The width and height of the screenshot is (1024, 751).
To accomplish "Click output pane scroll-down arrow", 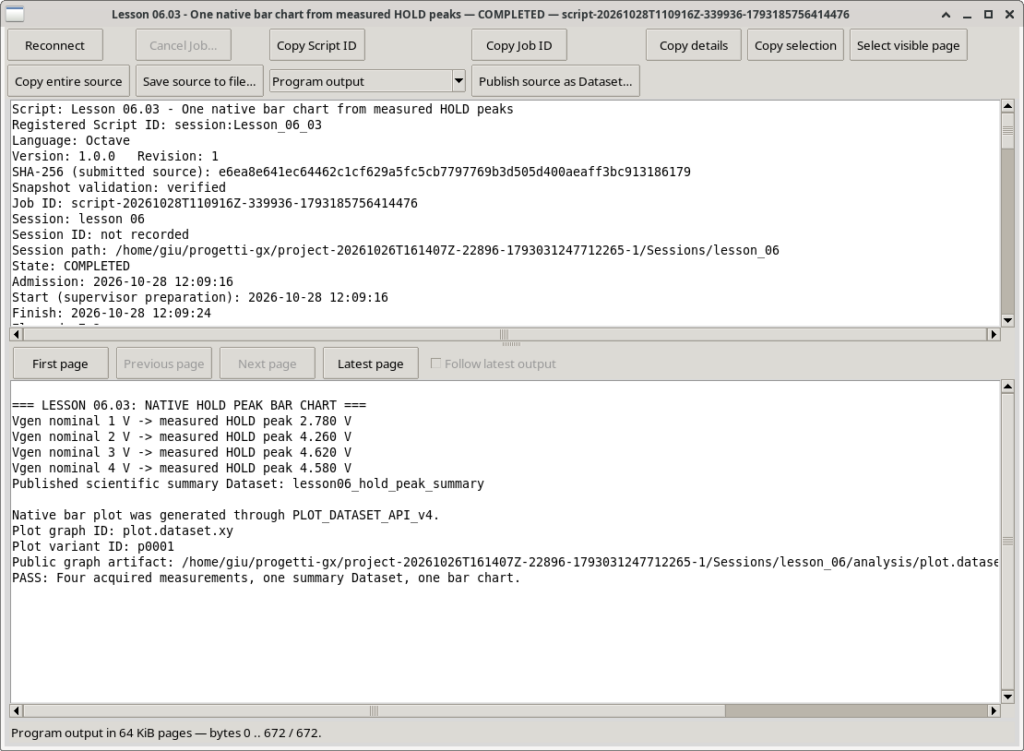I will [x=1008, y=696].
